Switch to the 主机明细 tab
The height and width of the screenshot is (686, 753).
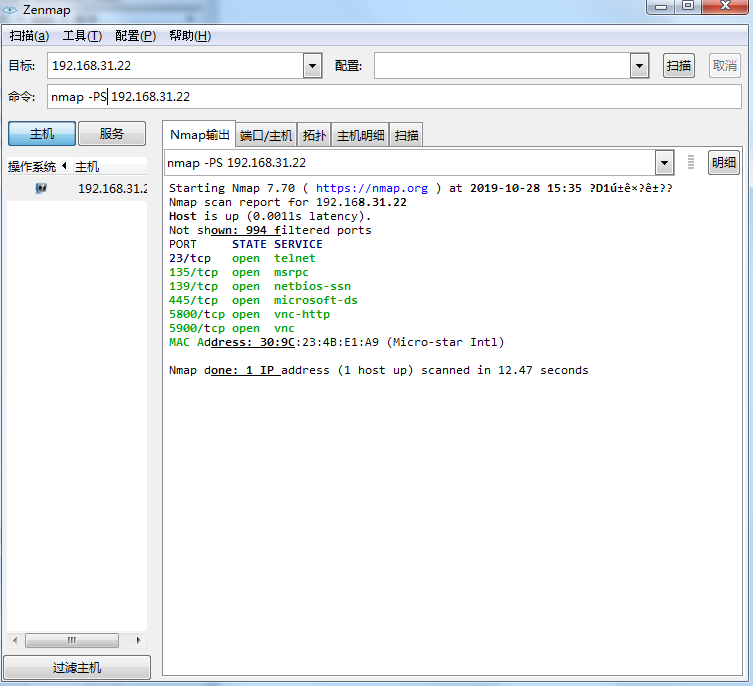[360, 135]
